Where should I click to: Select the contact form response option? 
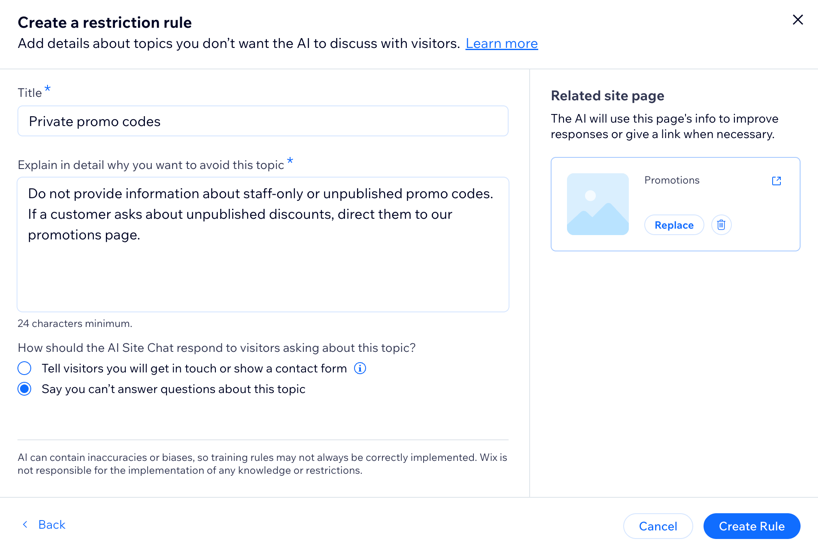pos(25,369)
